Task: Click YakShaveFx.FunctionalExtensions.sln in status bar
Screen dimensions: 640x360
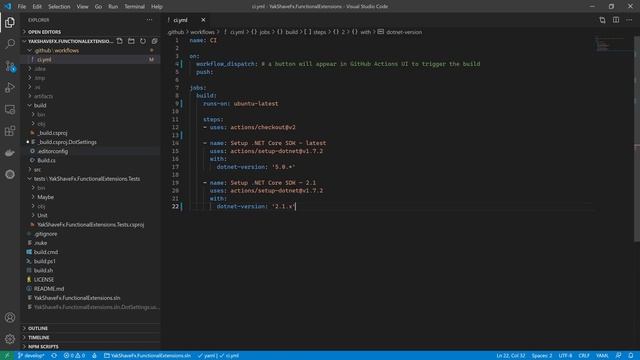Action: [147, 356]
